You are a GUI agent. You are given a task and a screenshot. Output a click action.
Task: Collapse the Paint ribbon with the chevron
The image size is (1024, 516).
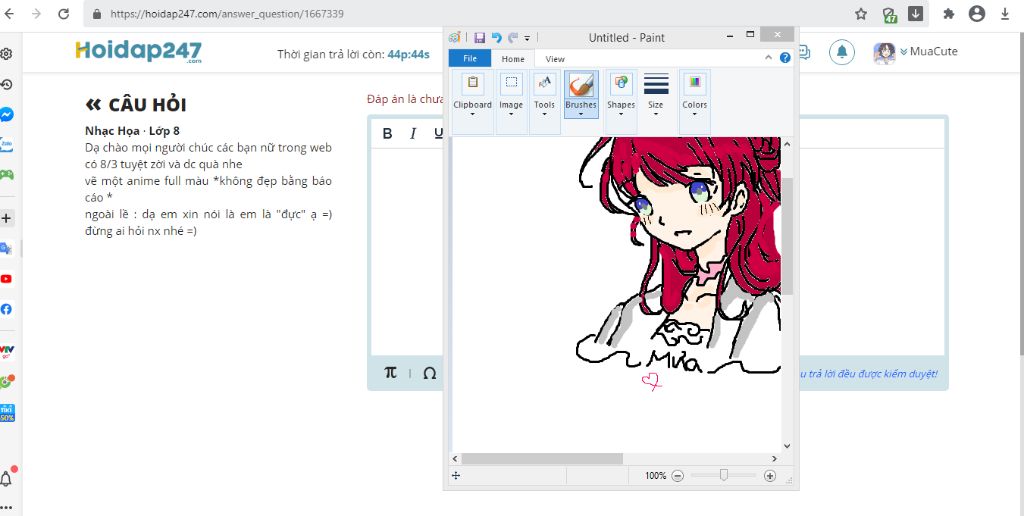click(x=769, y=57)
